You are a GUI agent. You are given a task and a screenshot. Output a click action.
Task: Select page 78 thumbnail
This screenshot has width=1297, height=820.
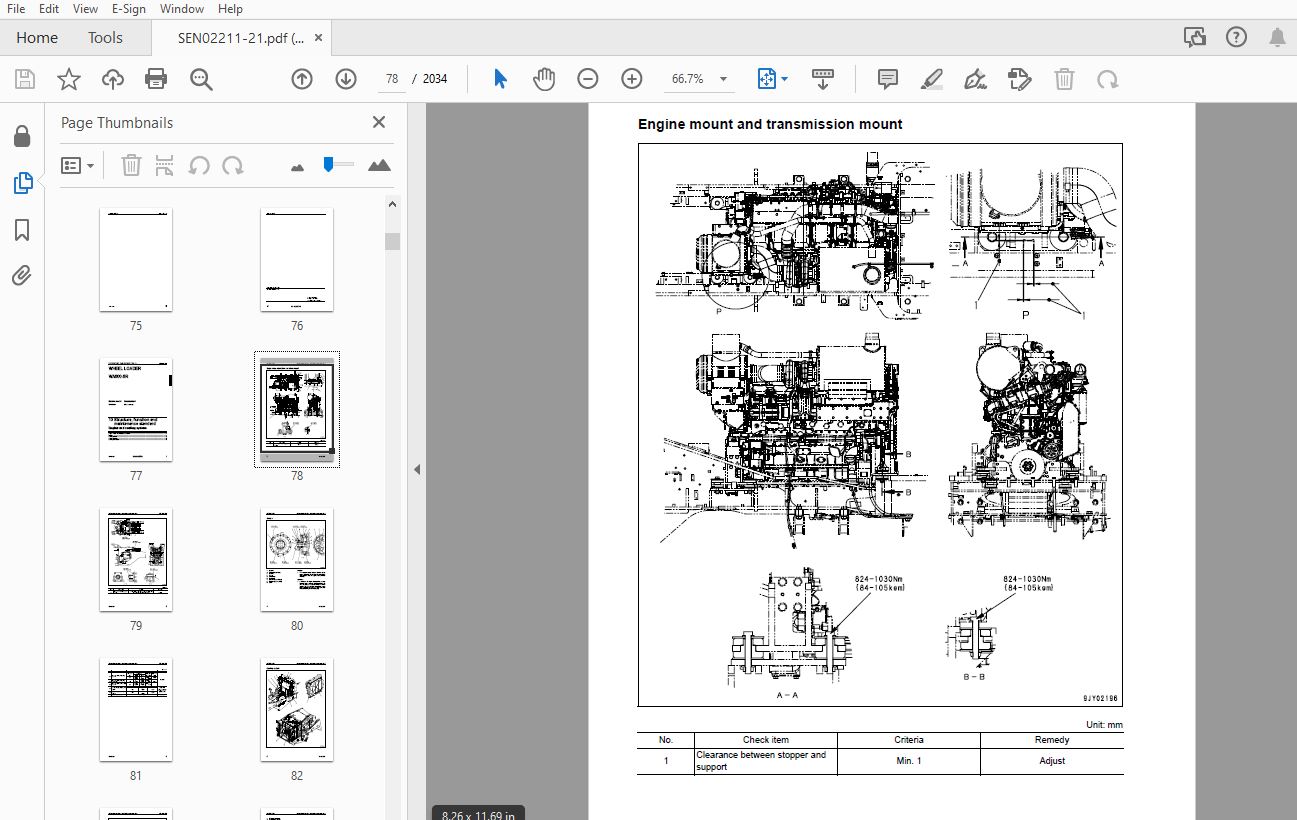coord(297,410)
